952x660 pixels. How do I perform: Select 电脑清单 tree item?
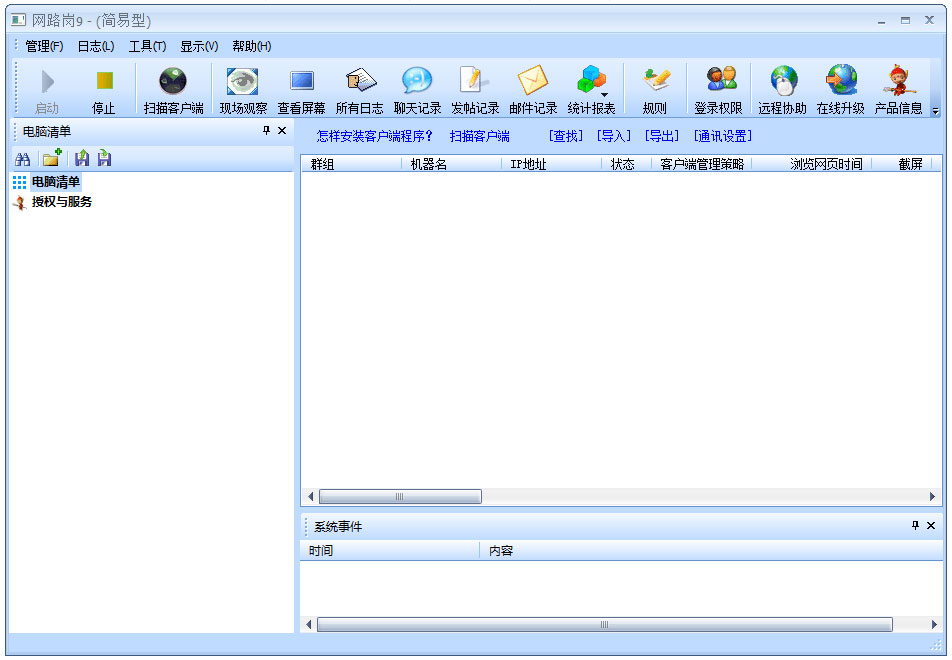[55, 182]
